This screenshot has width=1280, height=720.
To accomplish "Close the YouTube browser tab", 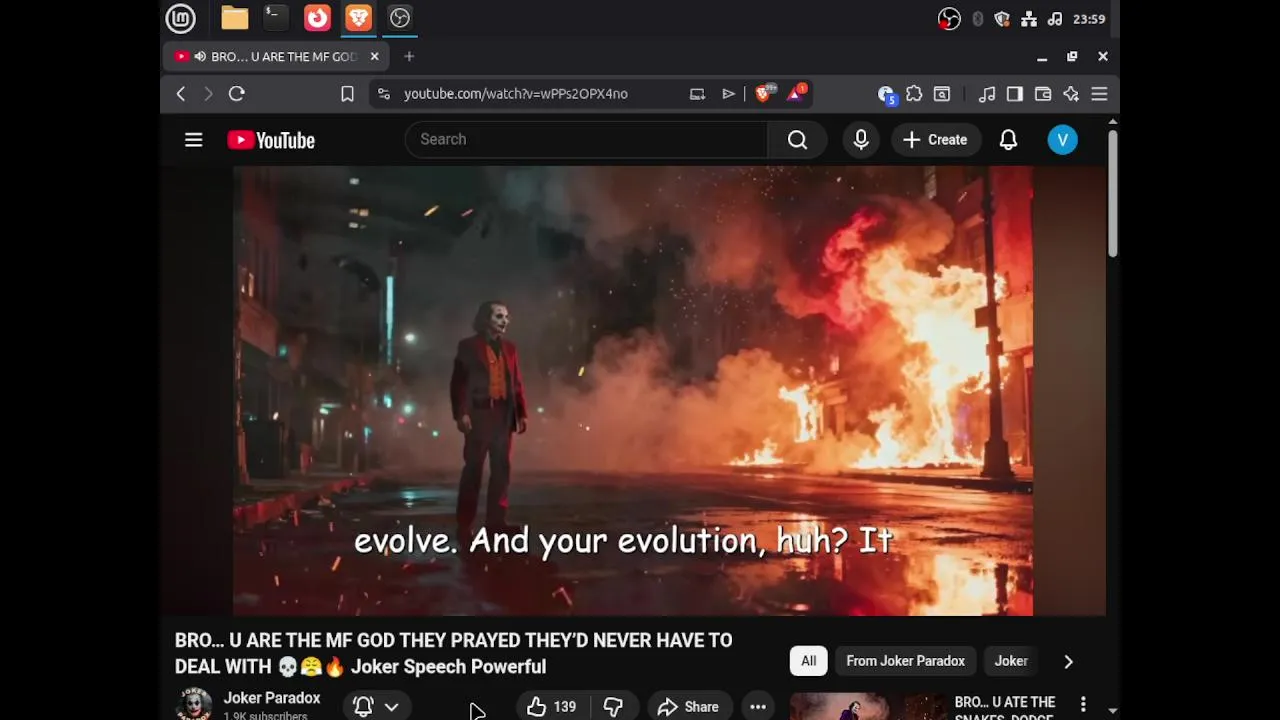I will (x=374, y=57).
